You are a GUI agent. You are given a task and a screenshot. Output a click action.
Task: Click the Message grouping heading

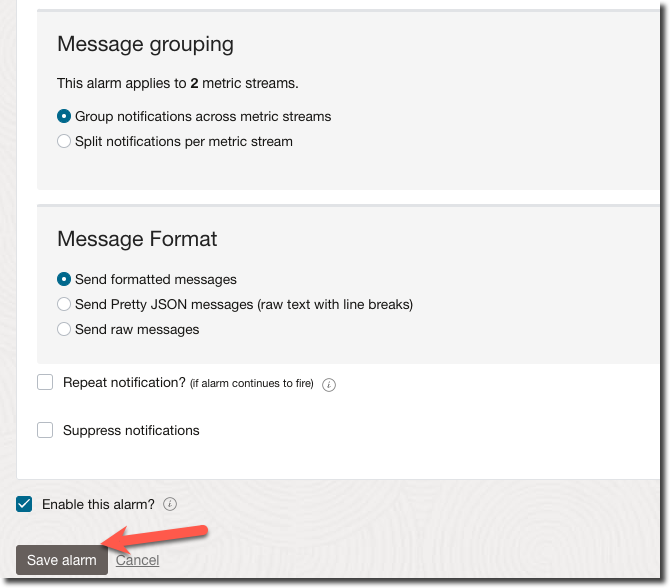point(145,44)
